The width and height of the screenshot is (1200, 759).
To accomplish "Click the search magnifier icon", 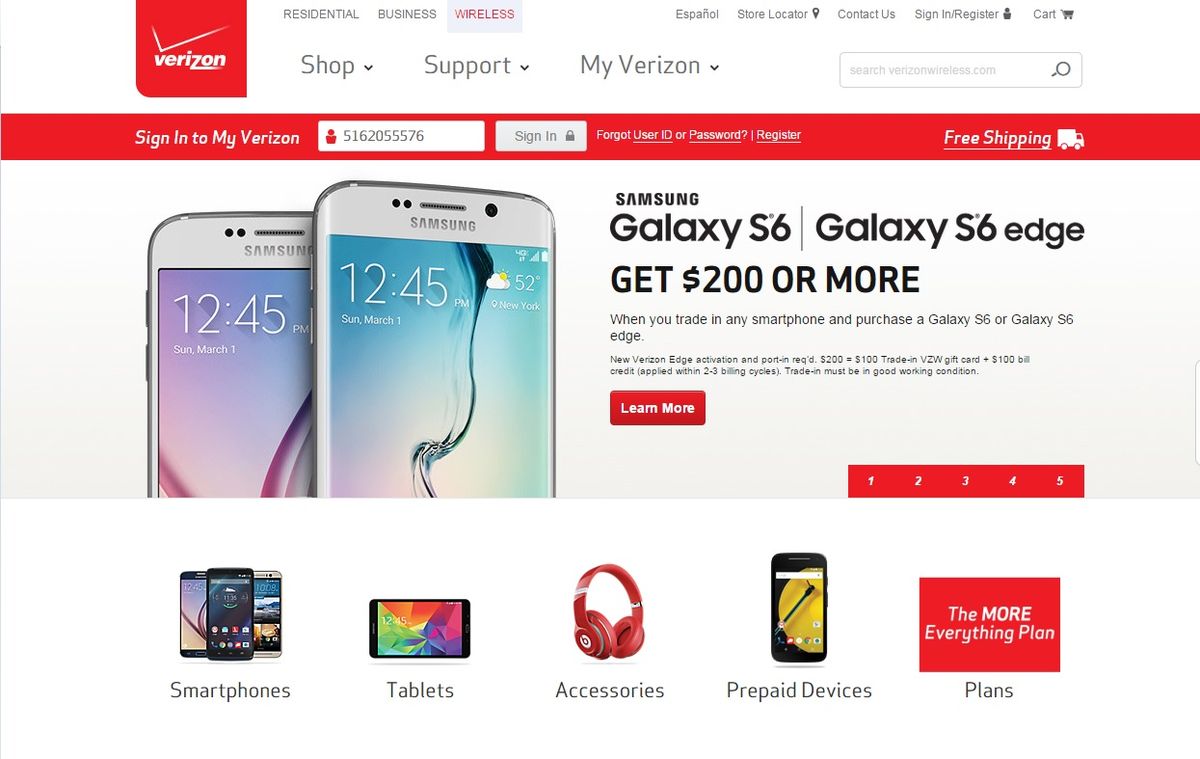I will pos(1061,70).
